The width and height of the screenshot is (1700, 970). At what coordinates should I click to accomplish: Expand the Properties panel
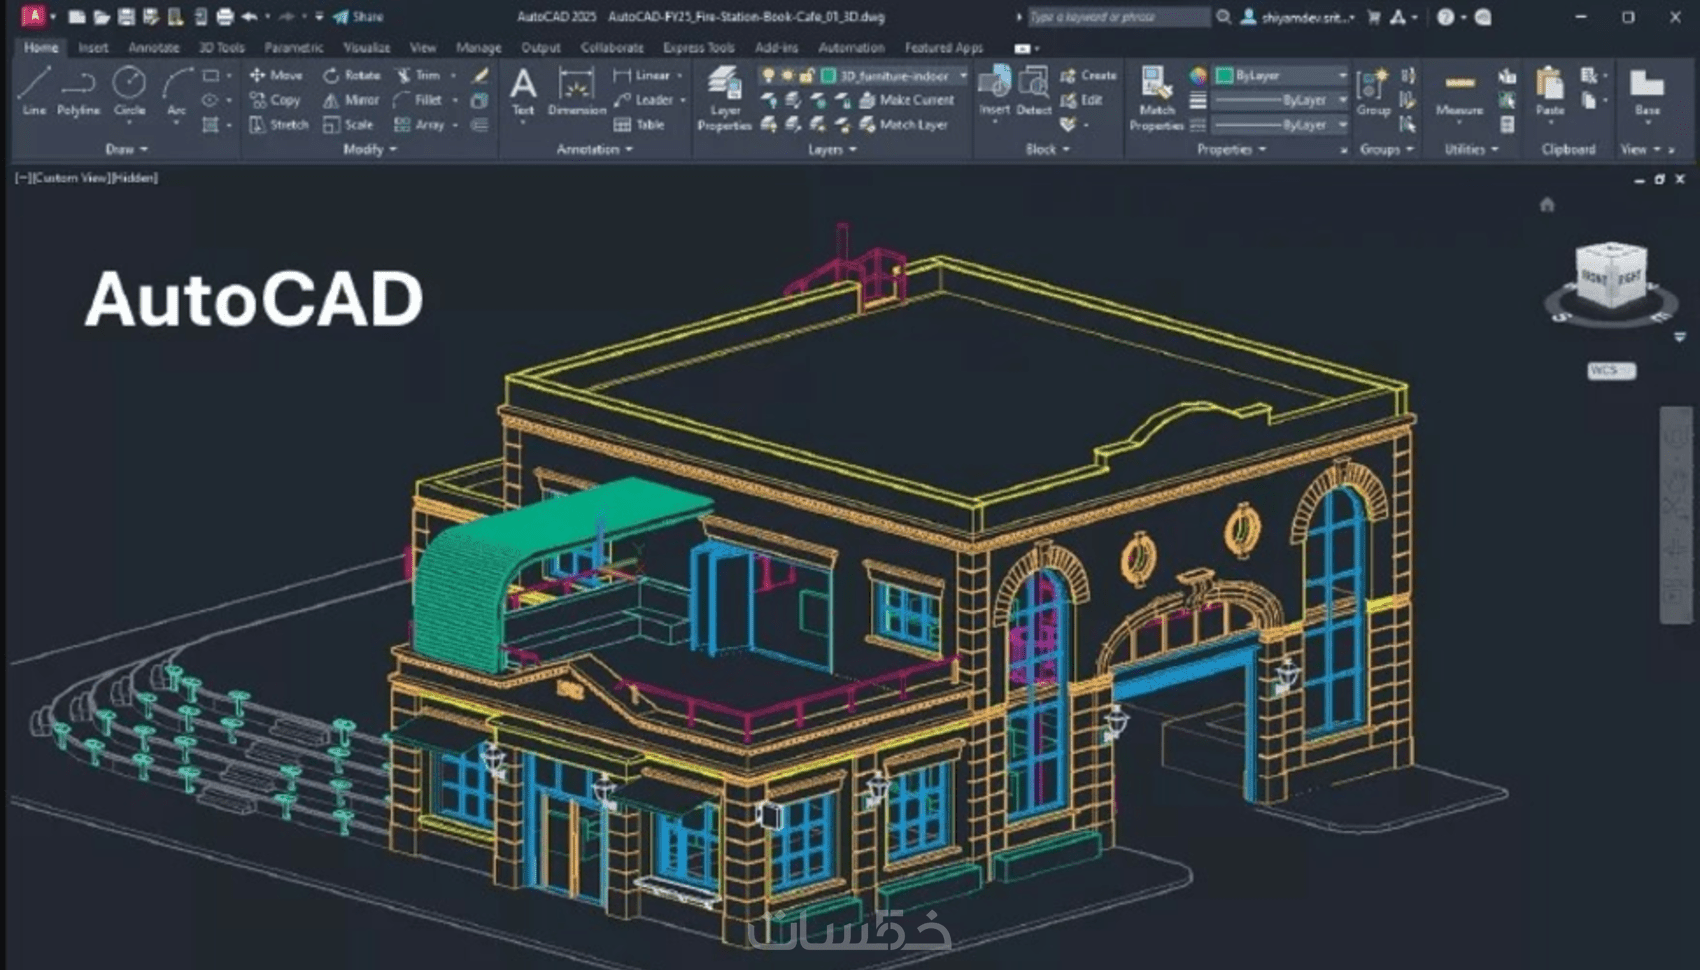(1232, 149)
